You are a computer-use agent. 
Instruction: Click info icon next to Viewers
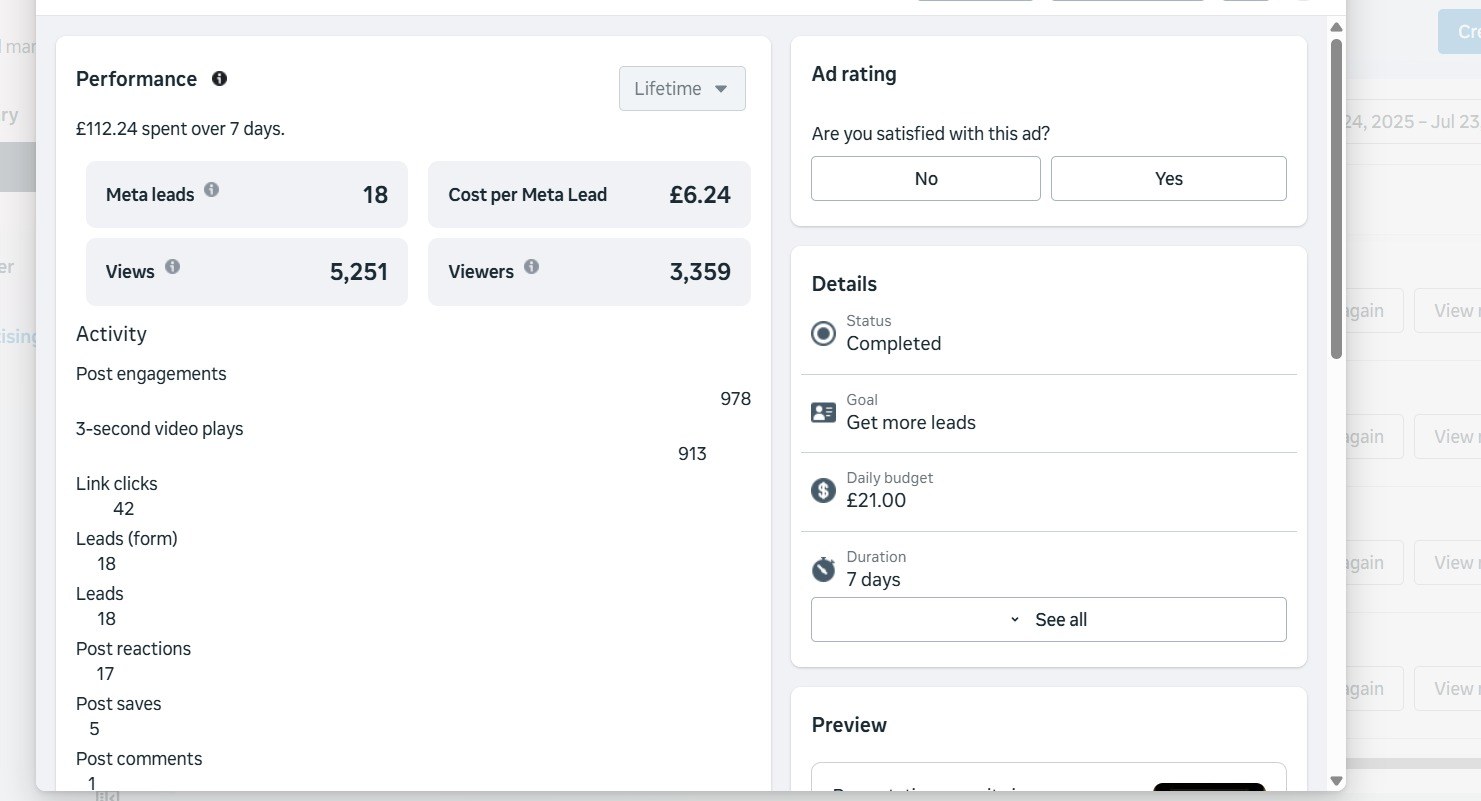tap(531, 266)
